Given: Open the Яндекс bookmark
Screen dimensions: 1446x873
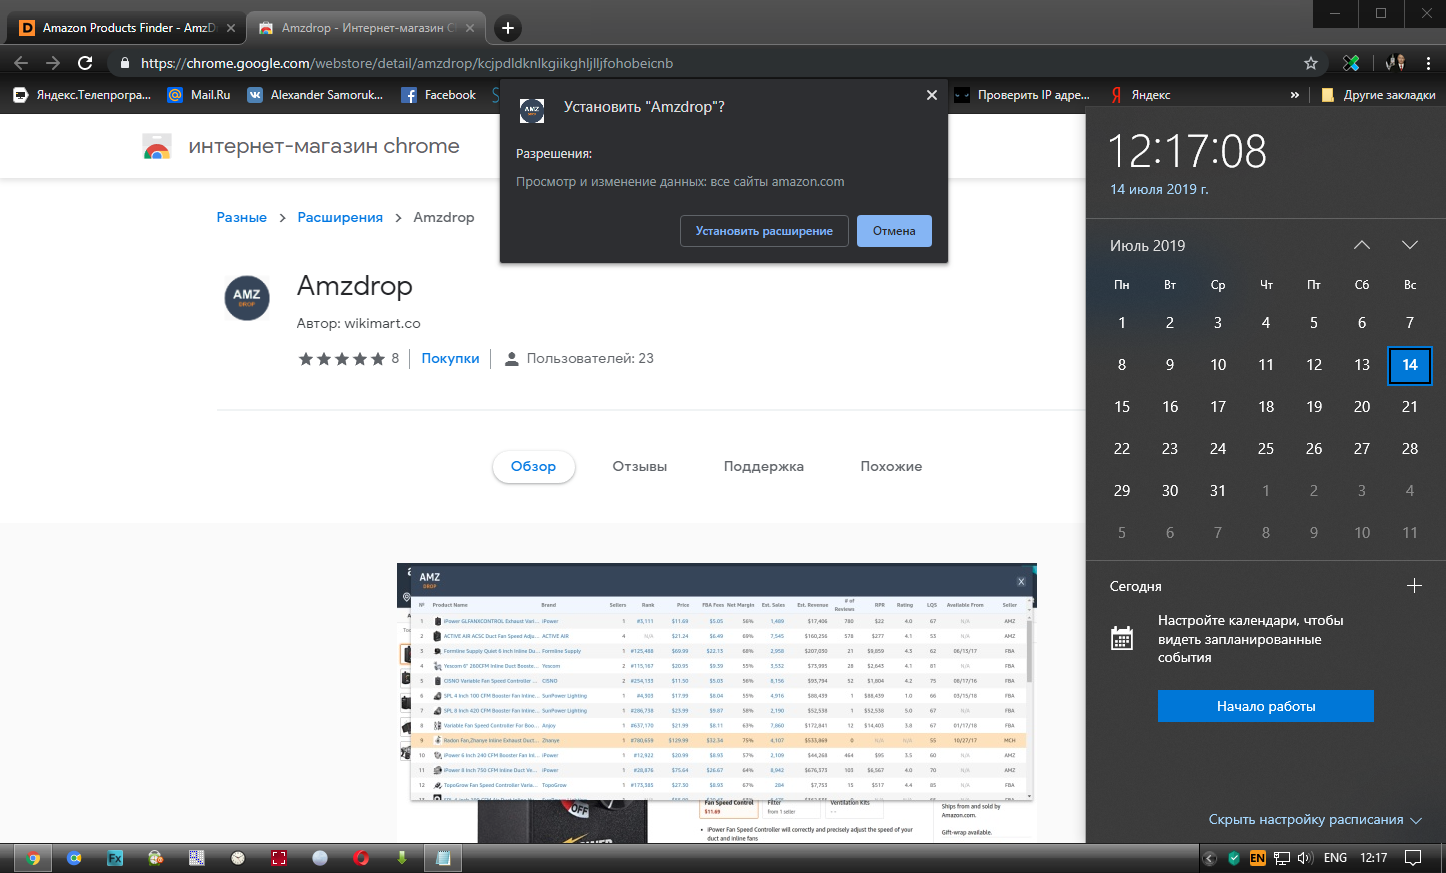Looking at the screenshot, I should tap(1140, 95).
